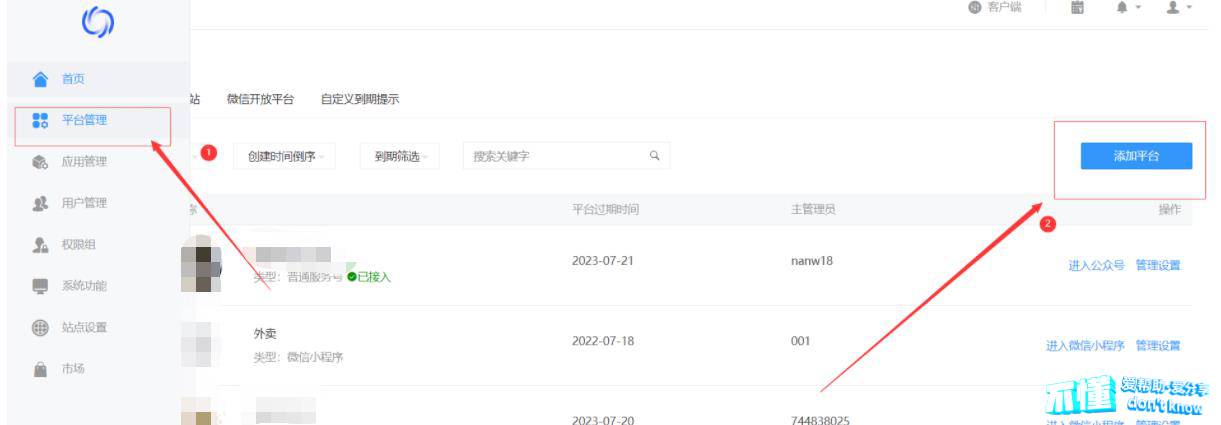This screenshot has width=1221, height=425.
Task: Click 进入公众号 link for nanw18
Action: coord(1096,265)
